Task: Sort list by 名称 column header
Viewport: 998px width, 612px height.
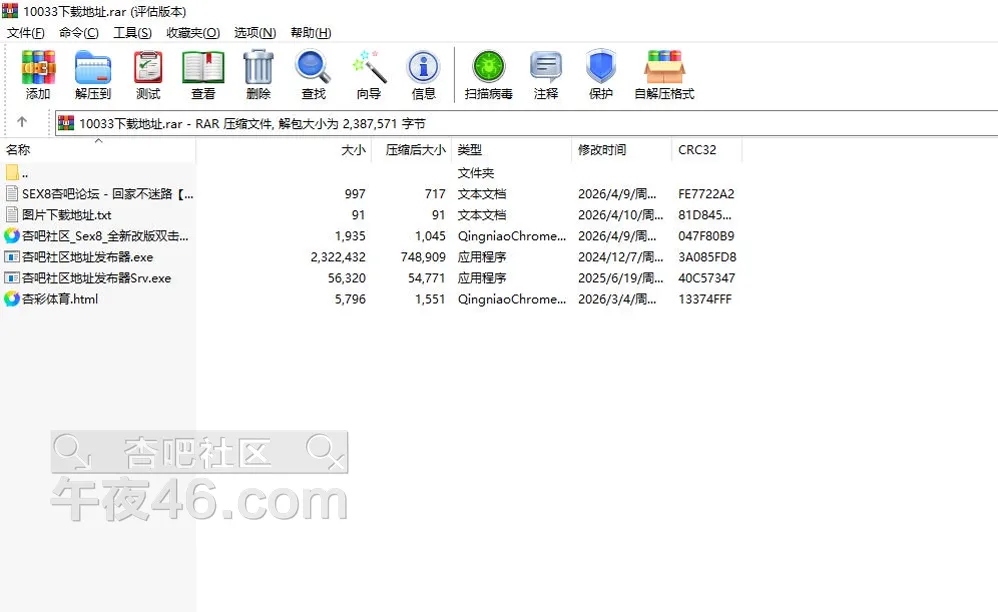Action: (x=18, y=150)
